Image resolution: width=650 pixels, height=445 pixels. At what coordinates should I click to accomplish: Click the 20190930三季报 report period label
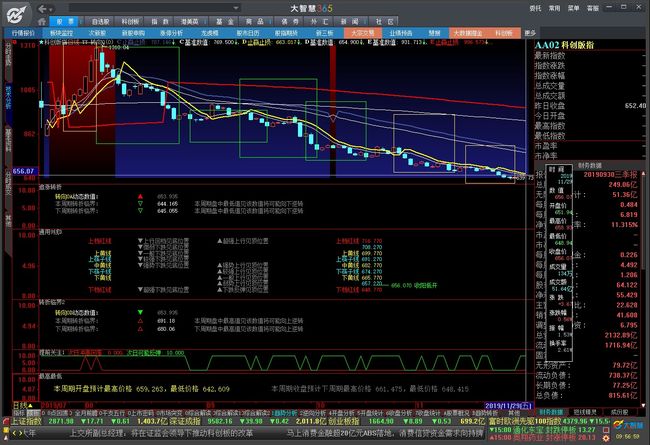coord(610,175)
